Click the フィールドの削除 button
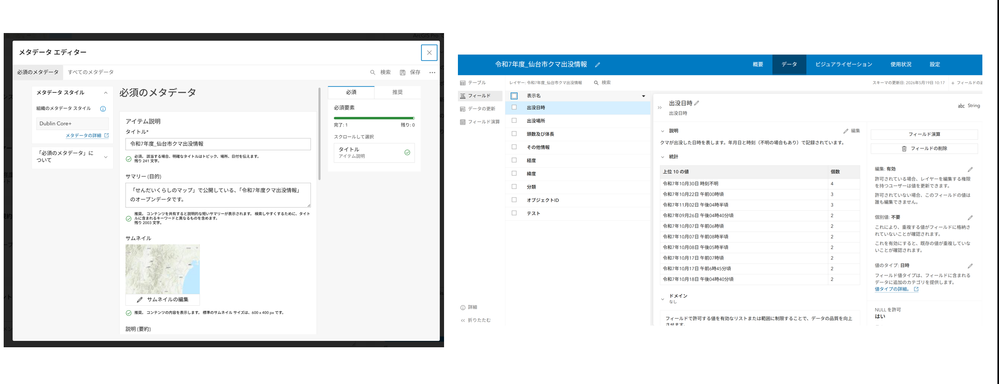The width and height of the screenshot is (999, 384). click(x=924, y=148)
